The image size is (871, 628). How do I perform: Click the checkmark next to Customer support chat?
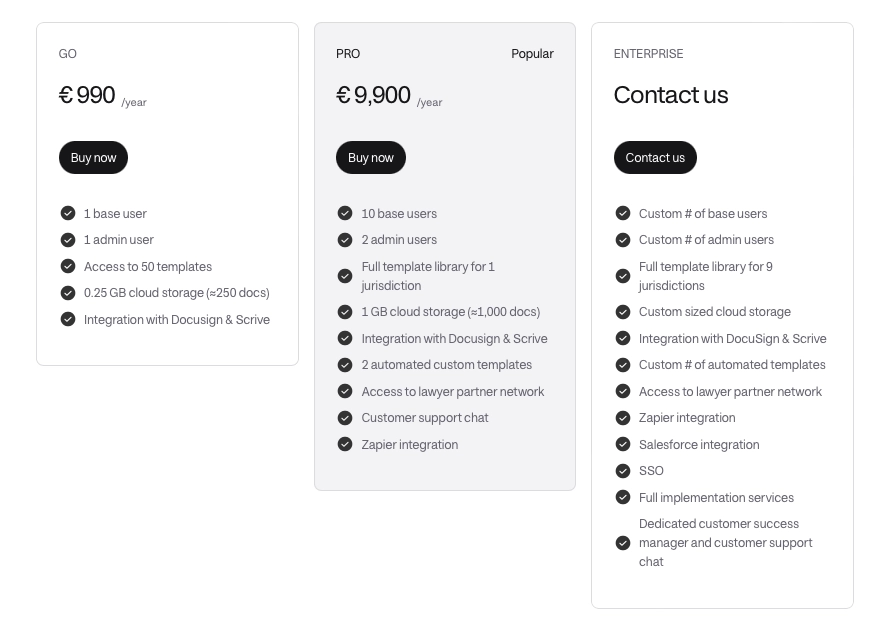pos(345,418)
